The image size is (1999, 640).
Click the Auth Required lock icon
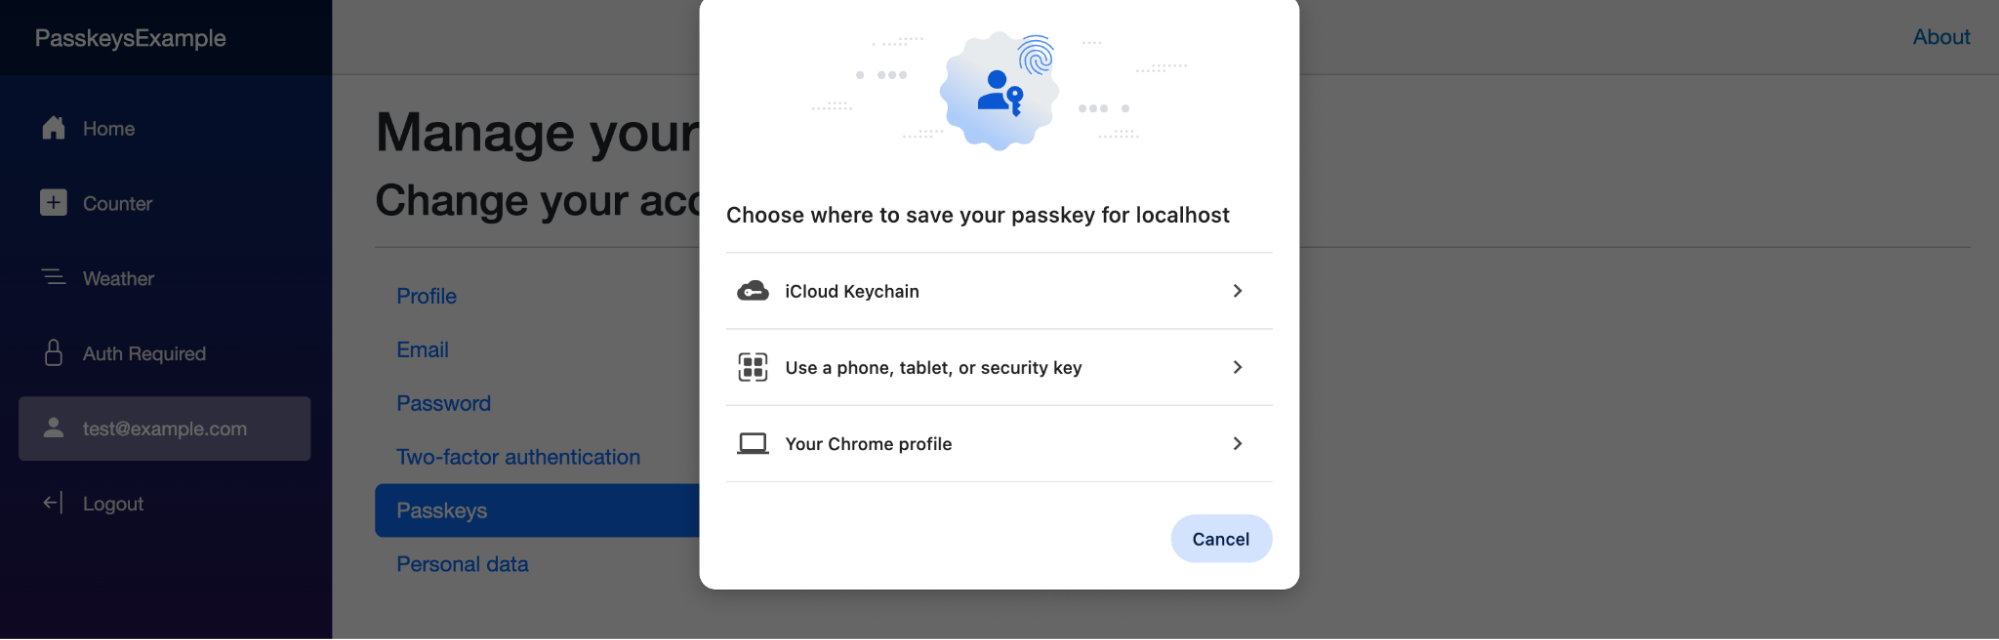tap(54, 353)
